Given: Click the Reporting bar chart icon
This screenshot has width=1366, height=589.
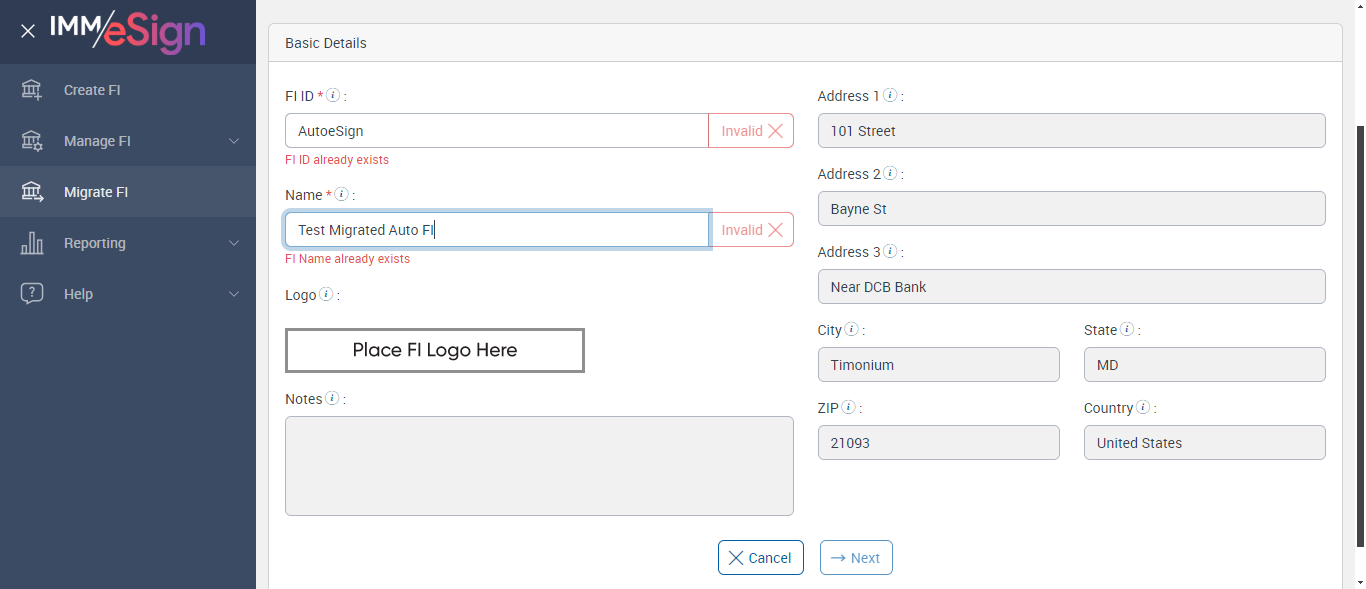Looking at the screenshot, I should (32, 243).
